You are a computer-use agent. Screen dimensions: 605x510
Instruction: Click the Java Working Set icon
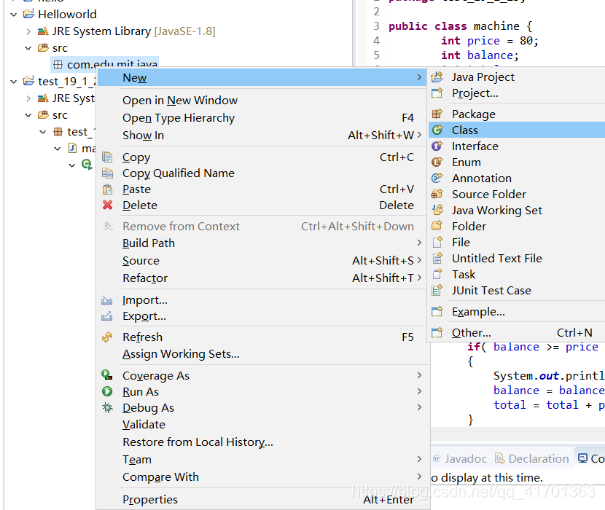(437, 210)
